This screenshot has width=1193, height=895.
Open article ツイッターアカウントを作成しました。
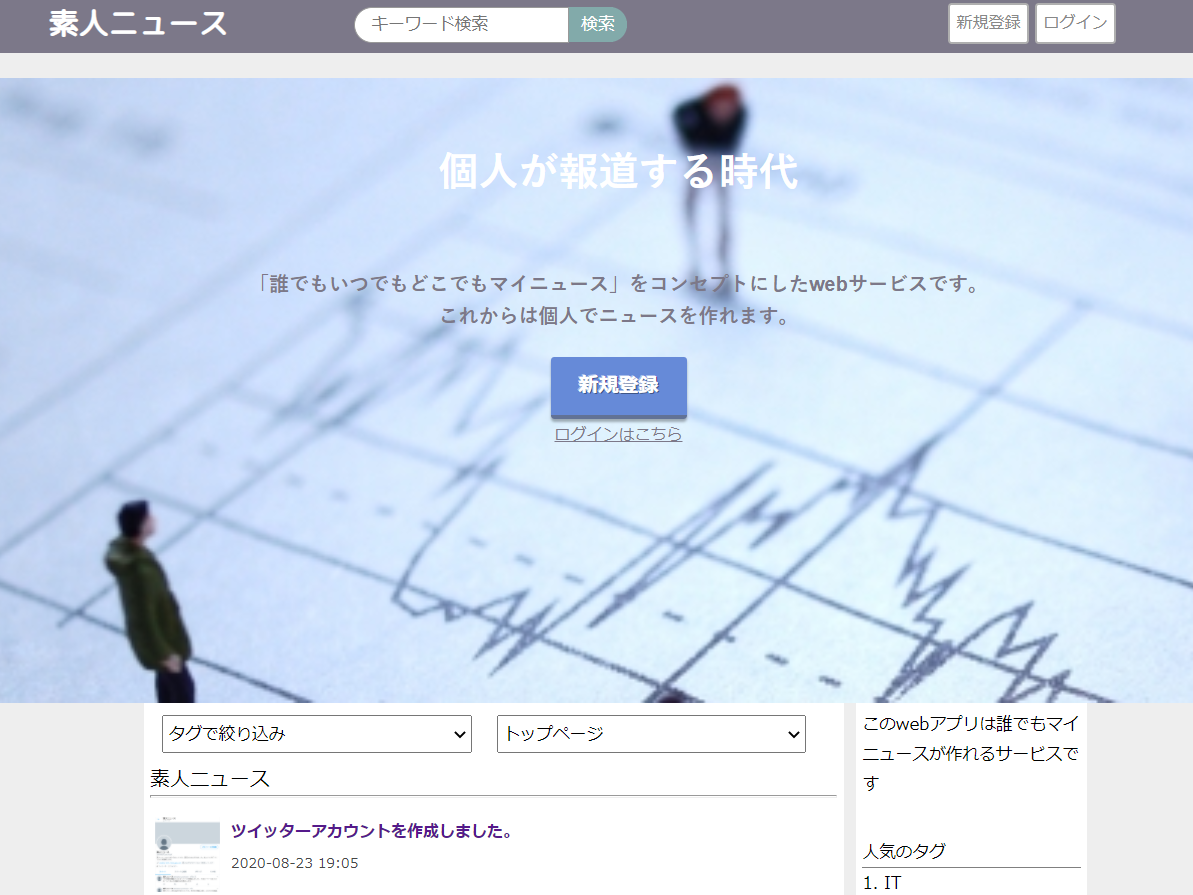(x=373, y=830)
